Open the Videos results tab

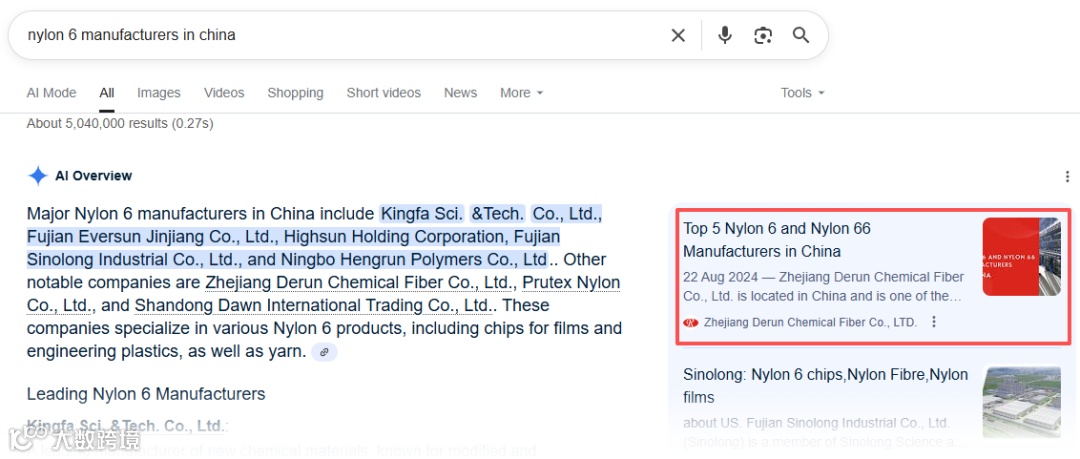(x=224, y=93)
